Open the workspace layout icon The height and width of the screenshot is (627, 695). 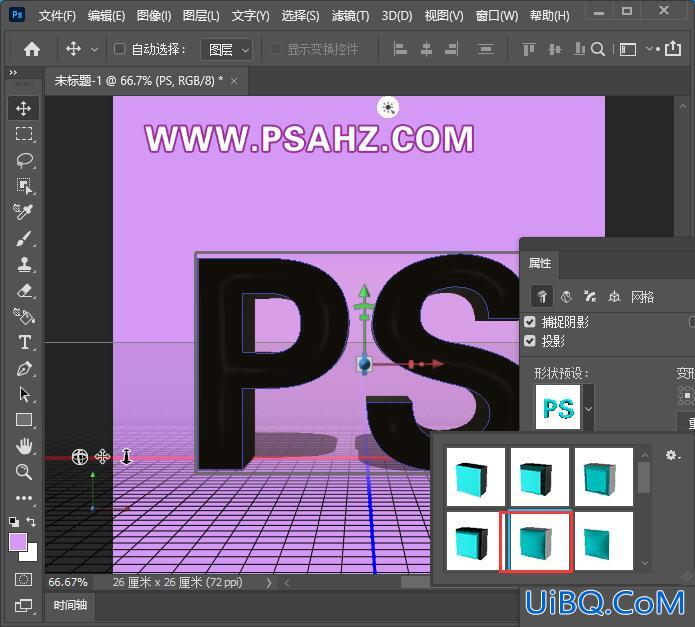(x=628, y=49)
